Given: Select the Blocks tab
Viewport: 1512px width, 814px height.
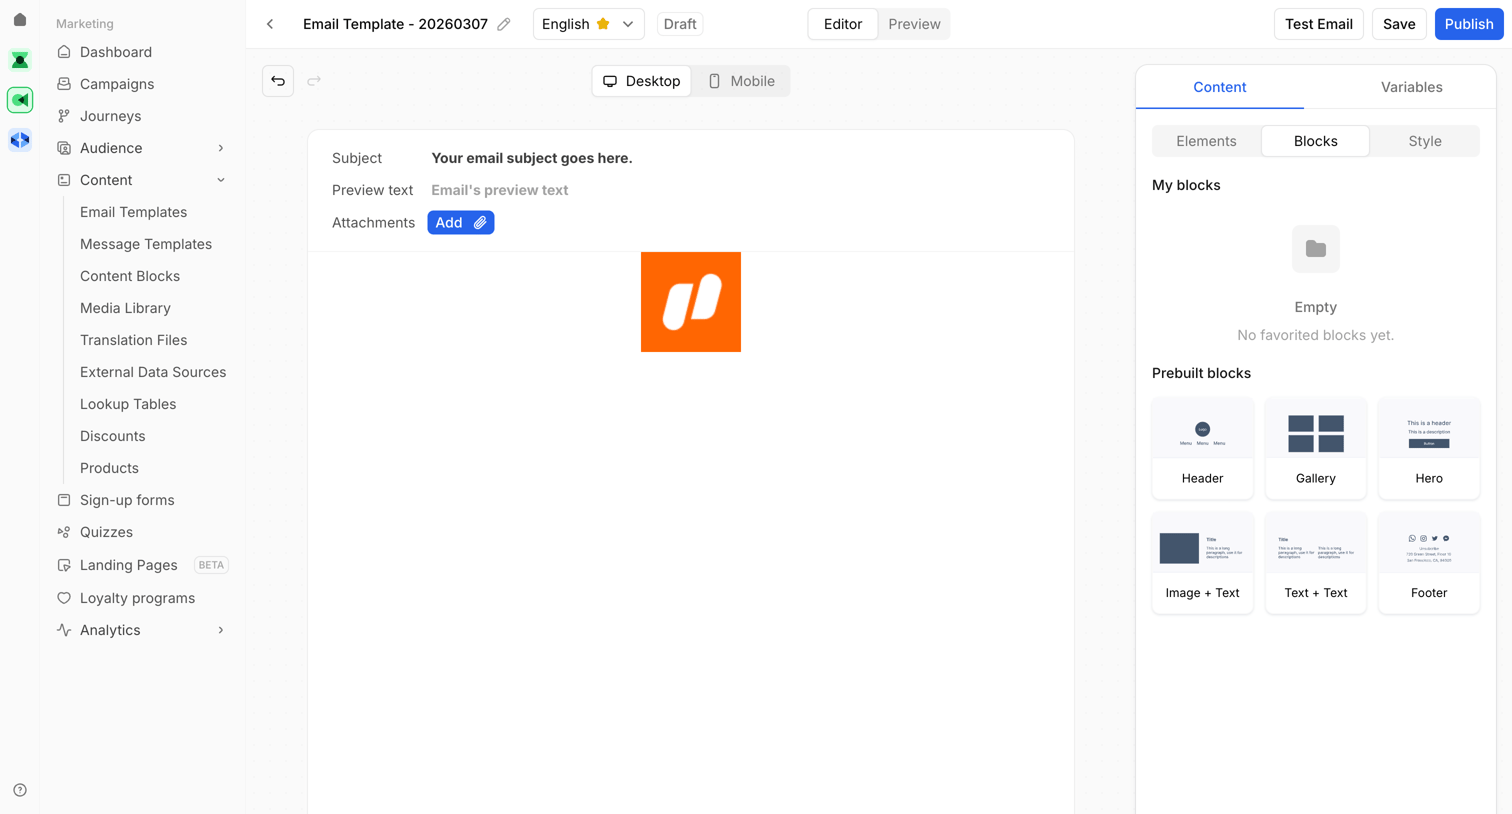Looking at the screenshot, I should point(1315,141).
